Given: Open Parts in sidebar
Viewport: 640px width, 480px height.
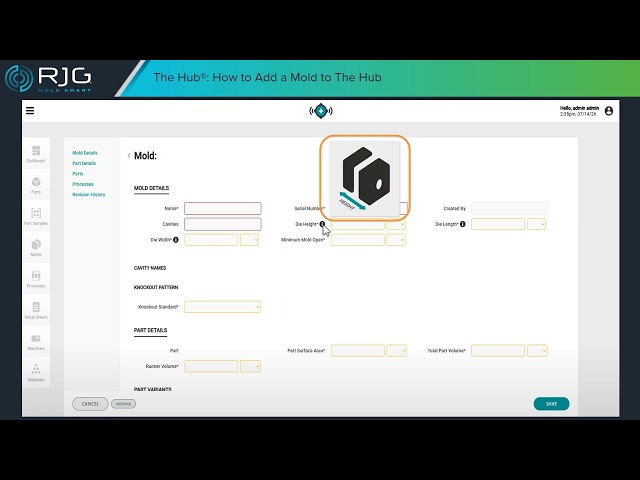Looking at the screenshot, I should (36, 185).
